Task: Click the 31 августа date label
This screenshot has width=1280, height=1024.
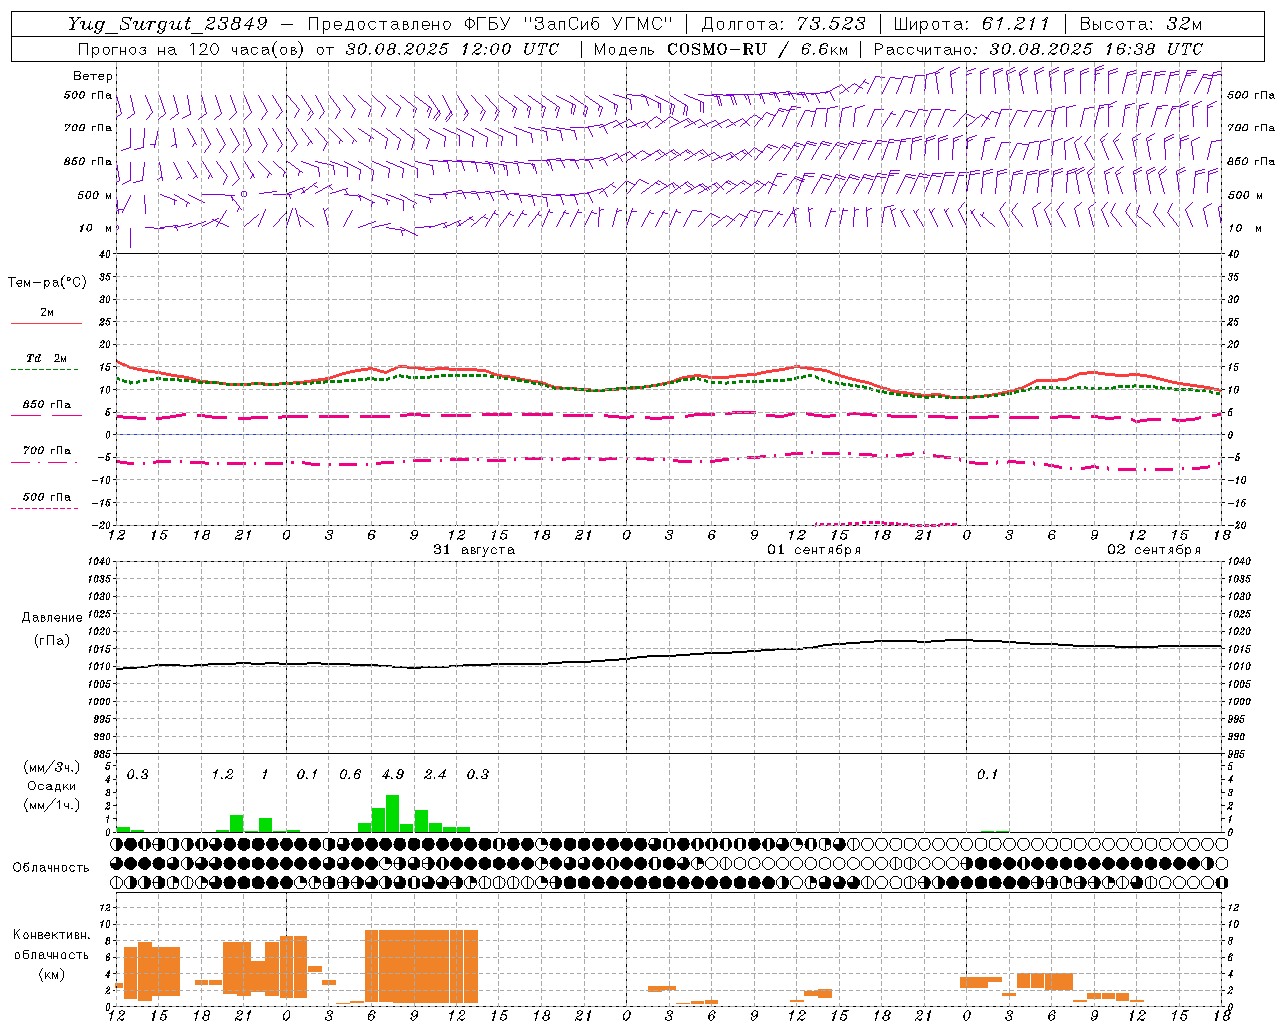Action: pyautogui.click(x=474, y=550)
